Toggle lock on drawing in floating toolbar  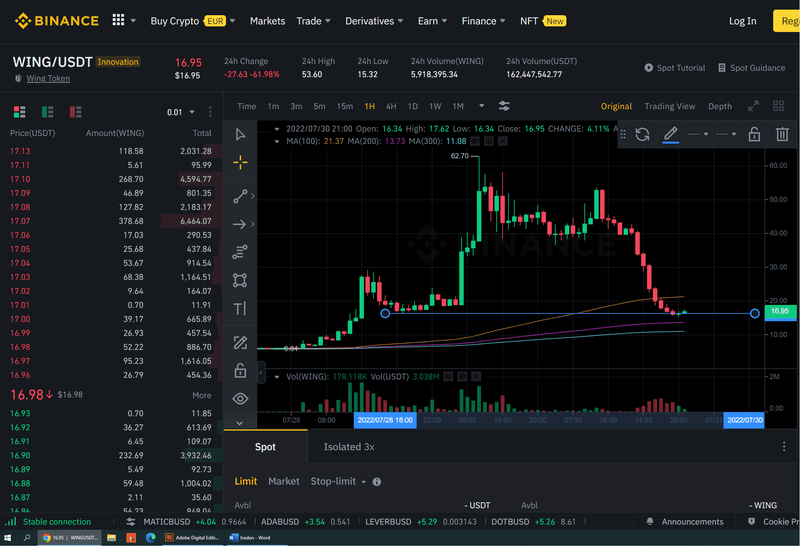tap(754, 134)
